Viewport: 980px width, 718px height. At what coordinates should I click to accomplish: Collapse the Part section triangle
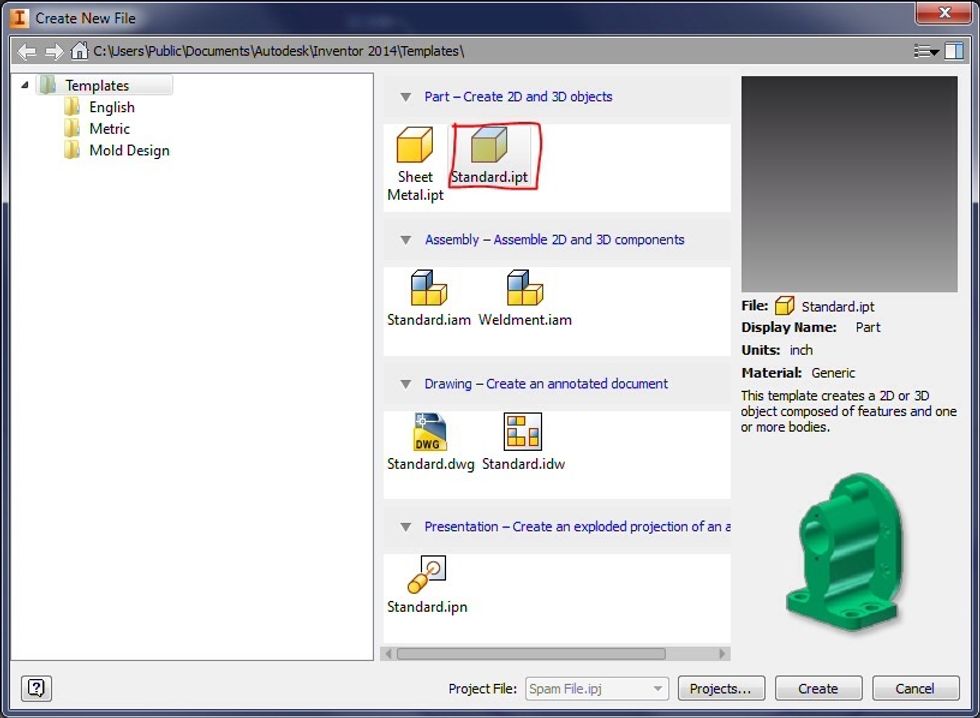[x=405, y=97]
